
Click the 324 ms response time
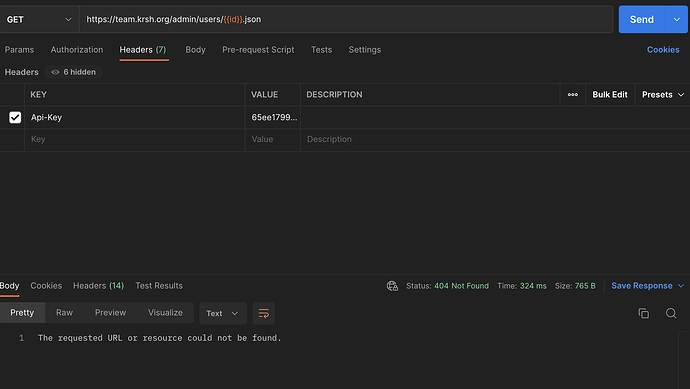[x=533, y=286]
